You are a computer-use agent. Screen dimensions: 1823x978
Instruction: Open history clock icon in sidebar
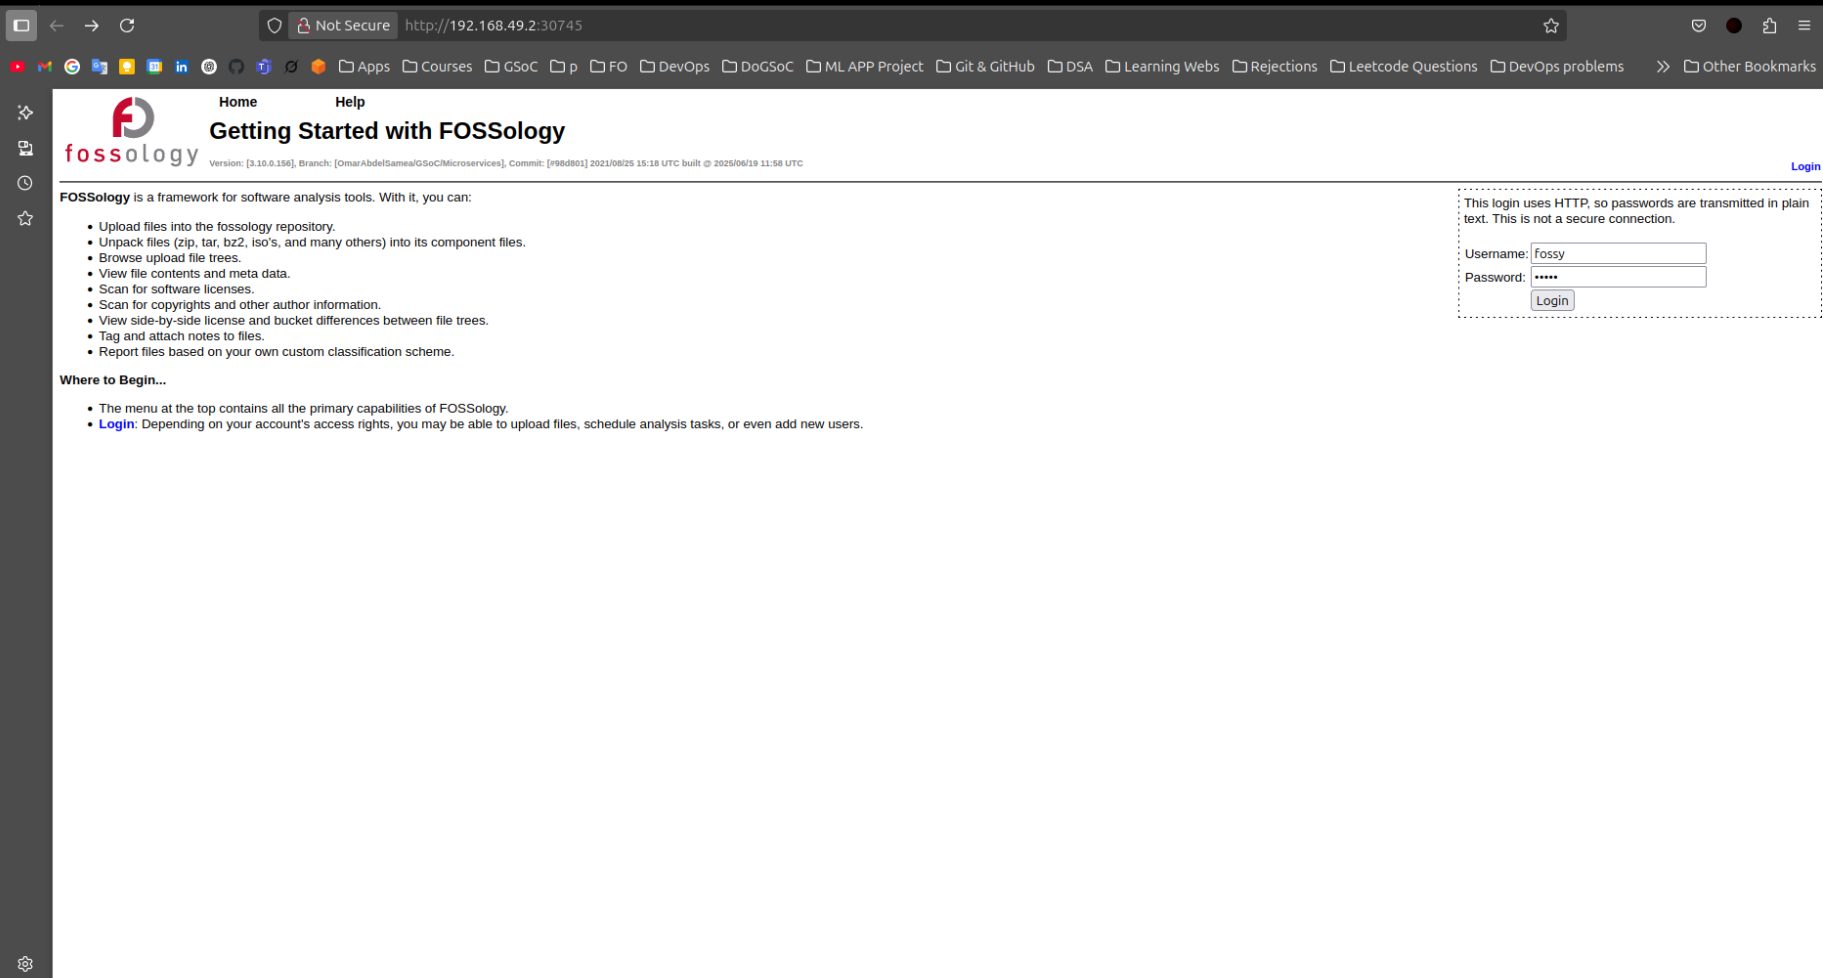pos(25,183)
